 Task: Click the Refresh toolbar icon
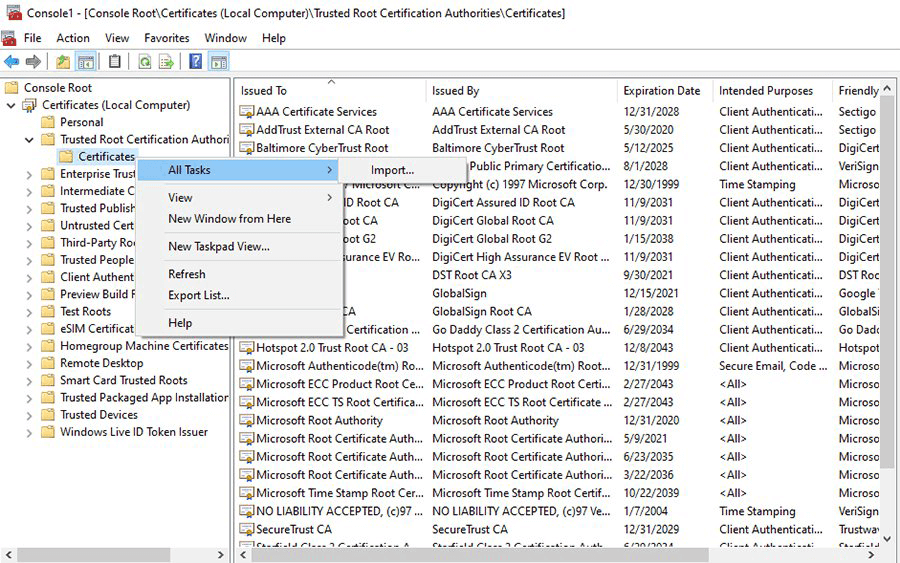coord(144,62)
